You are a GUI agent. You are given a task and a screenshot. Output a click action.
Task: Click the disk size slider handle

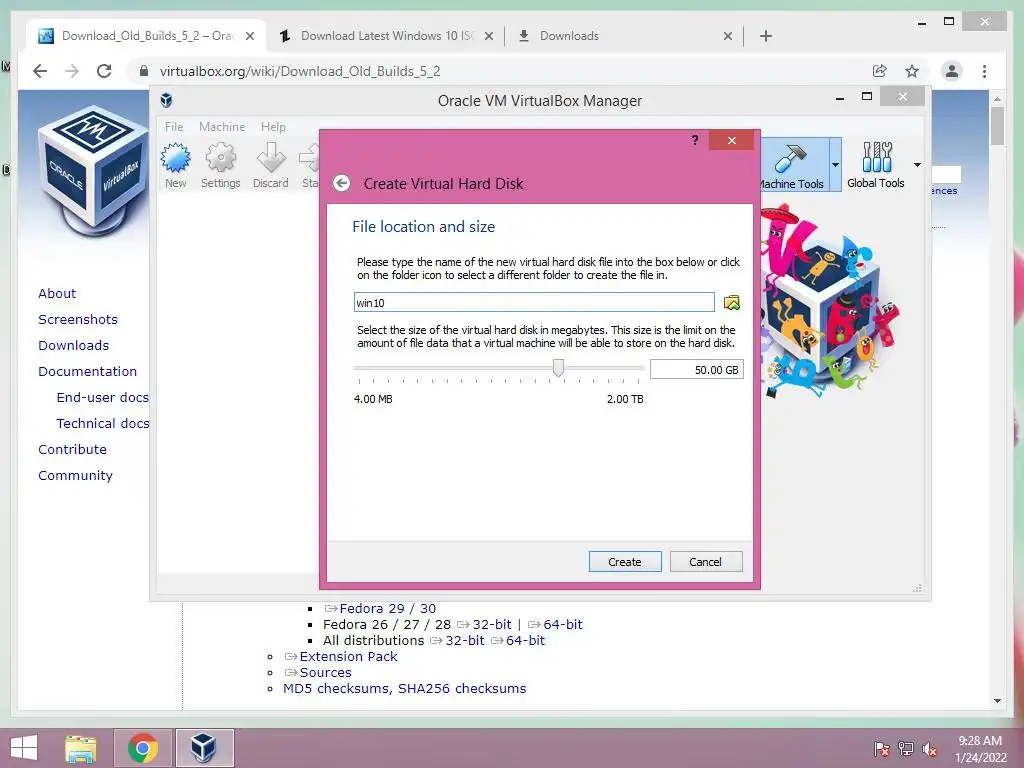click(558, 368)
